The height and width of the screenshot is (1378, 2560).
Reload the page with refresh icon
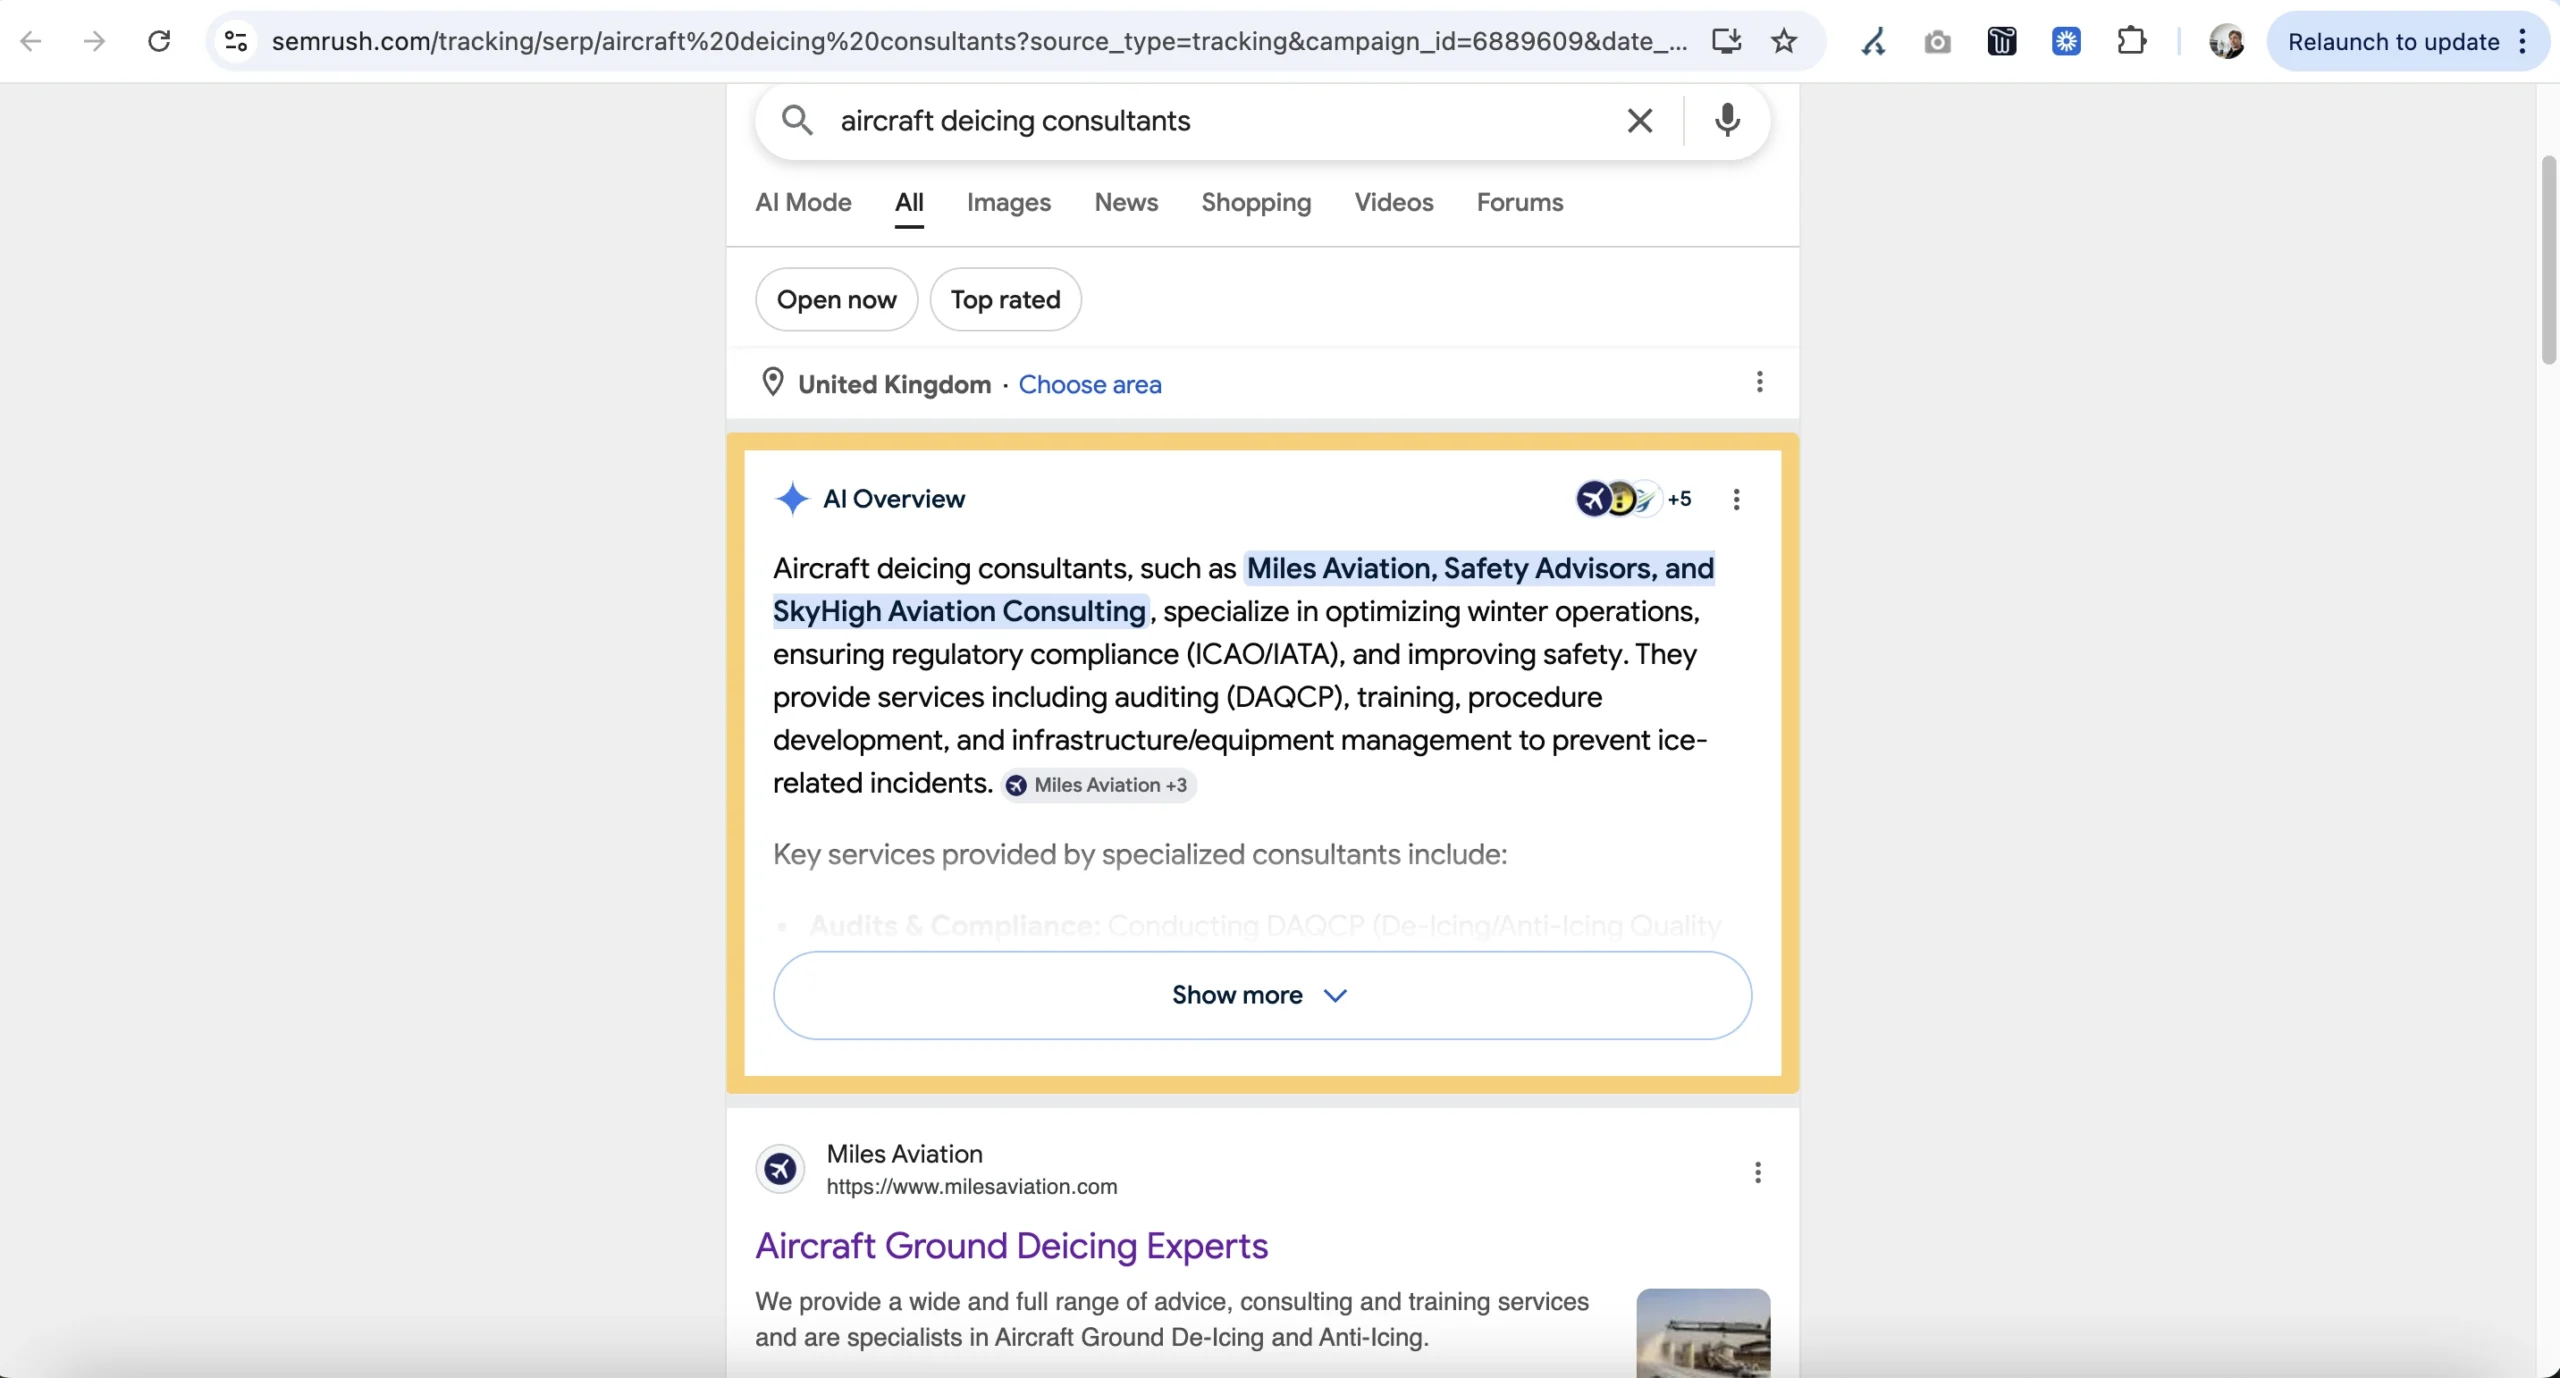[x=159, y=41]
